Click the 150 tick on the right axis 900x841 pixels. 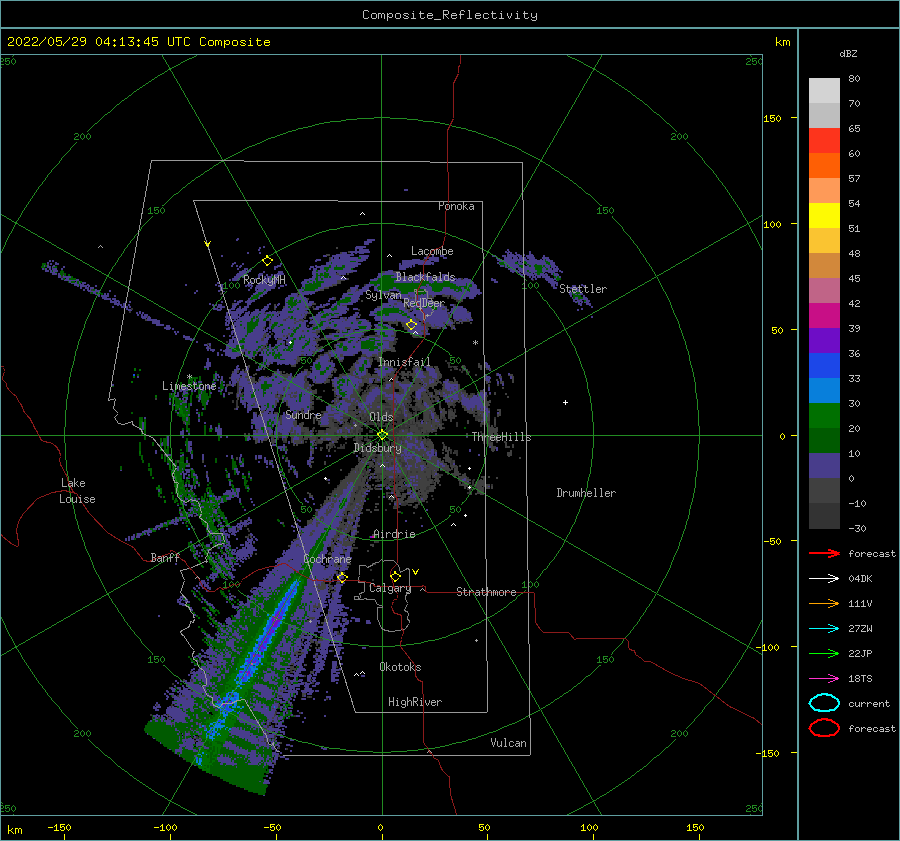pos(773,118)
